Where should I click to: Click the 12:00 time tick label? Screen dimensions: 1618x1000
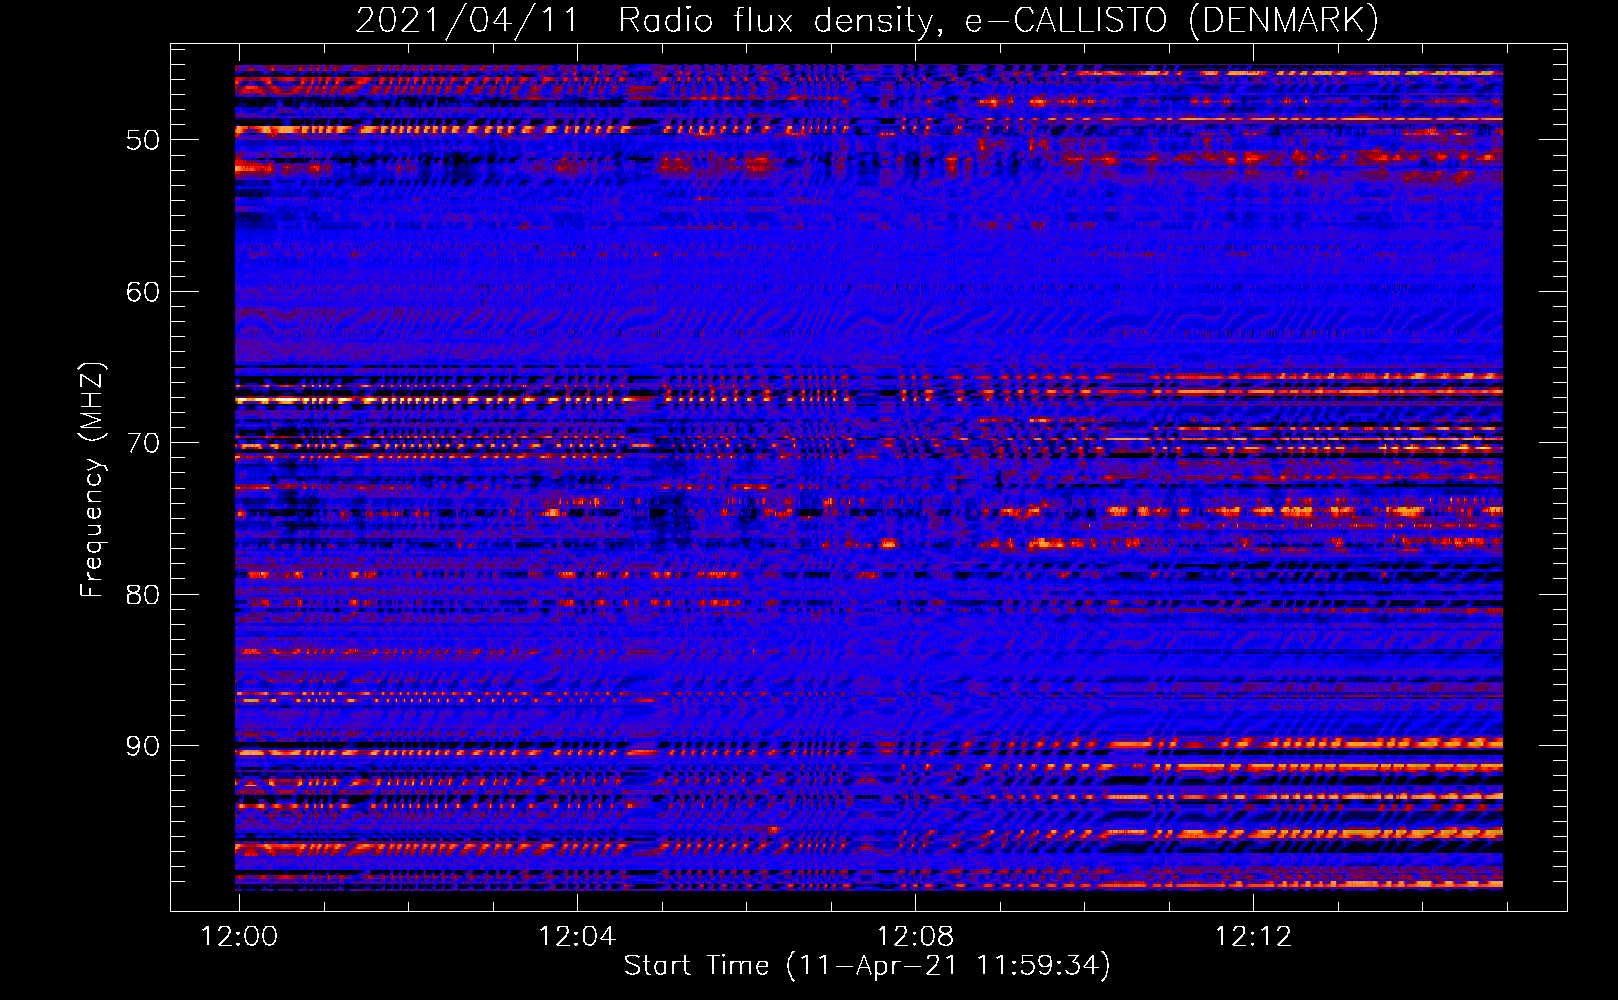point(239,937)
